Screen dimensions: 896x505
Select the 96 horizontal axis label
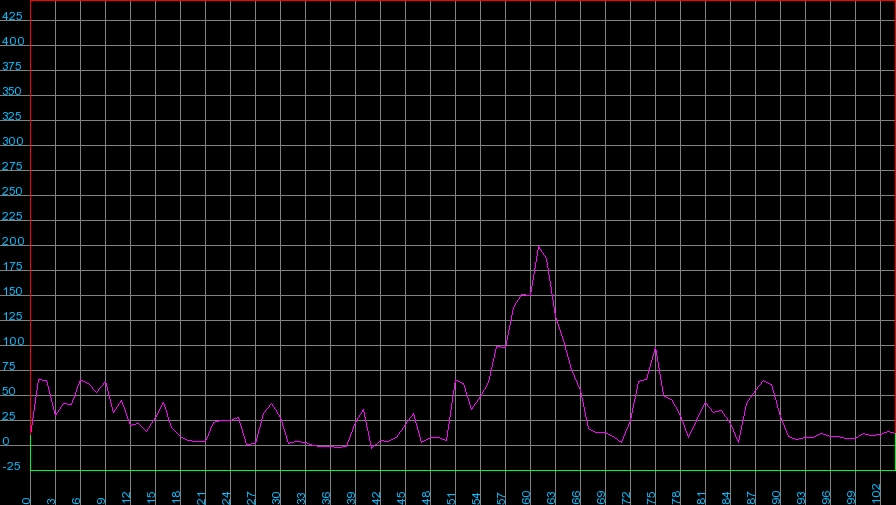point(826,498)
